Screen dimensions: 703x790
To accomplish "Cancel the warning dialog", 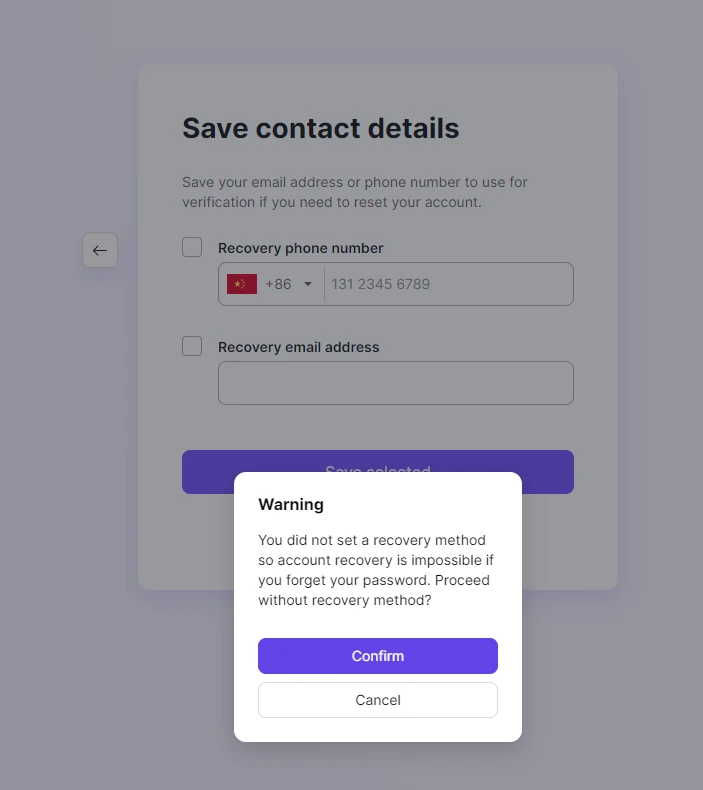I will pyautogui.click(x=378, y=700).
